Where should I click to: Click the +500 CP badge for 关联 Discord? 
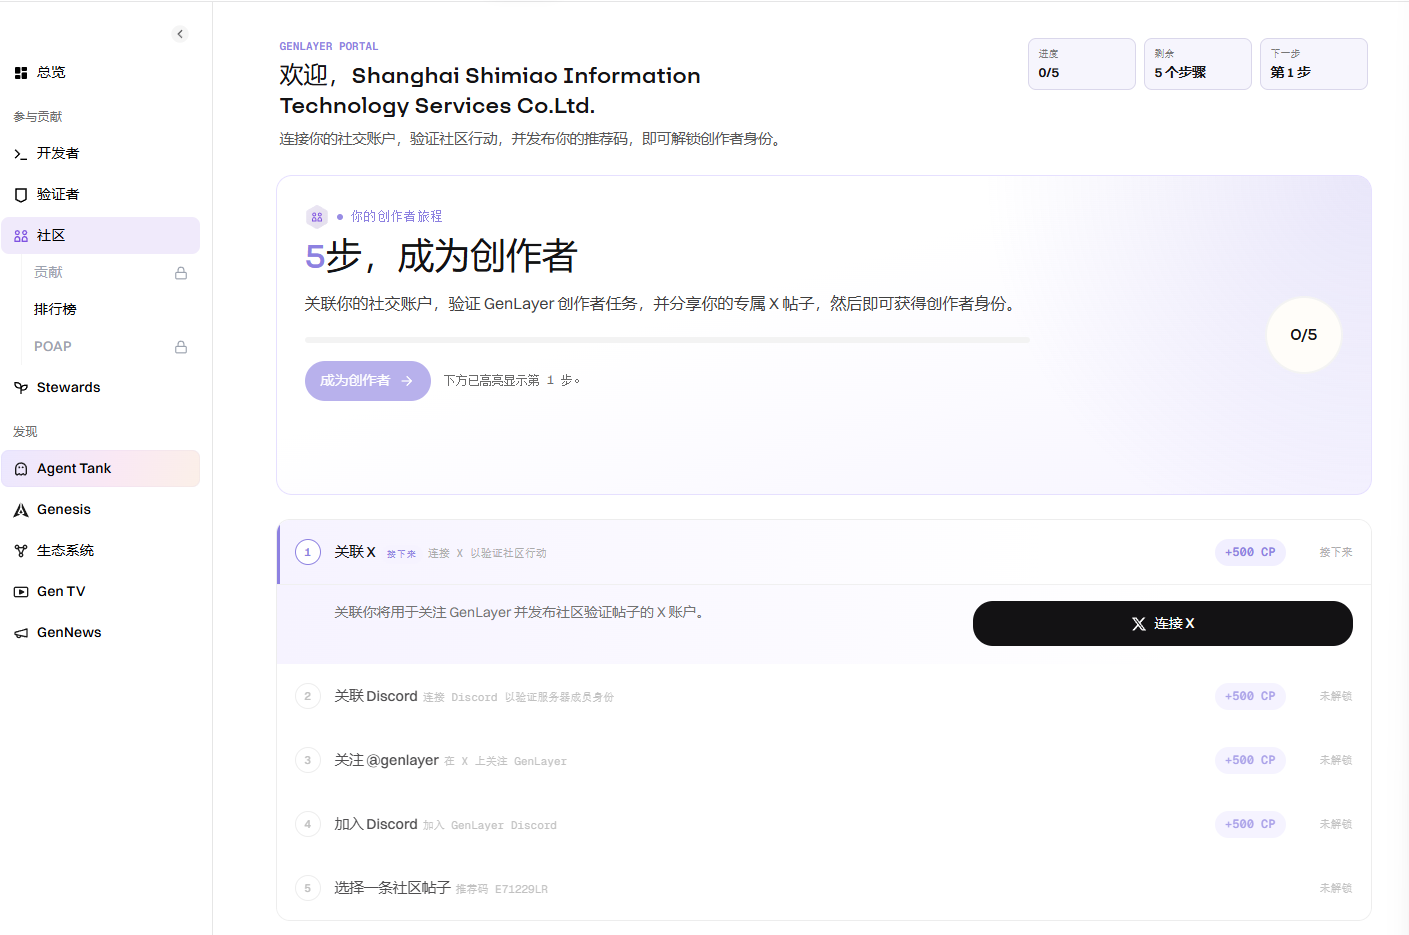click(x=1250, y=696)
